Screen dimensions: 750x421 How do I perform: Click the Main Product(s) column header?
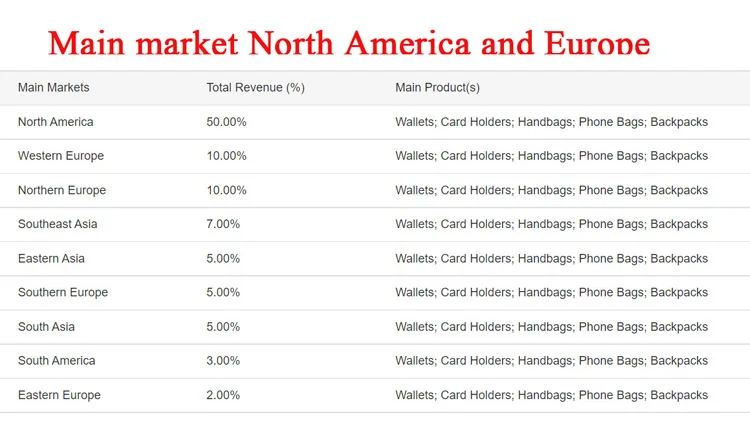437,88
